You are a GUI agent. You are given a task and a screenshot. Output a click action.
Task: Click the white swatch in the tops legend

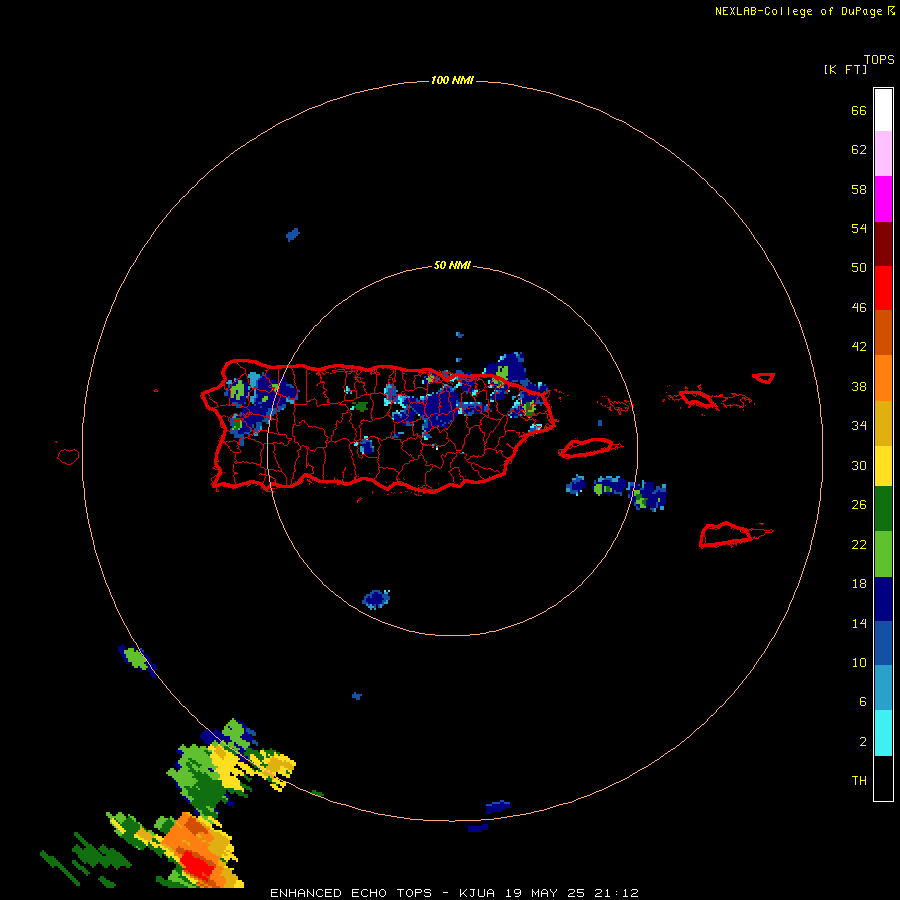tap(883, 110)
